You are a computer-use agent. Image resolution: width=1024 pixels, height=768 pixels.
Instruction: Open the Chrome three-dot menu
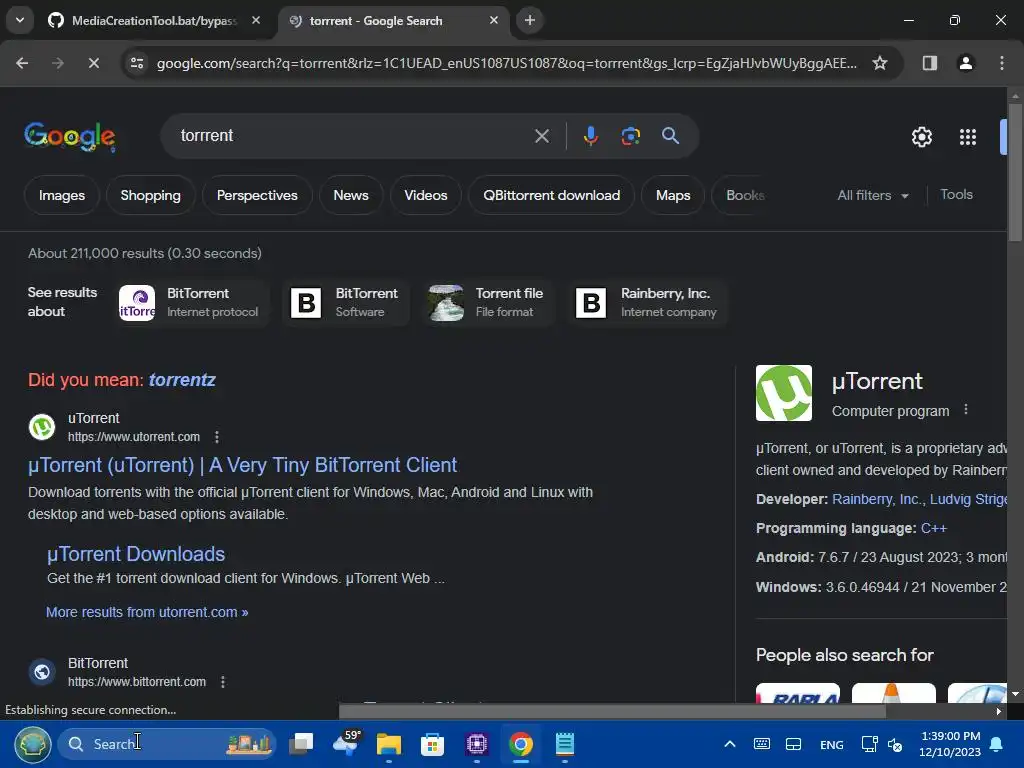pos(1002,63)
